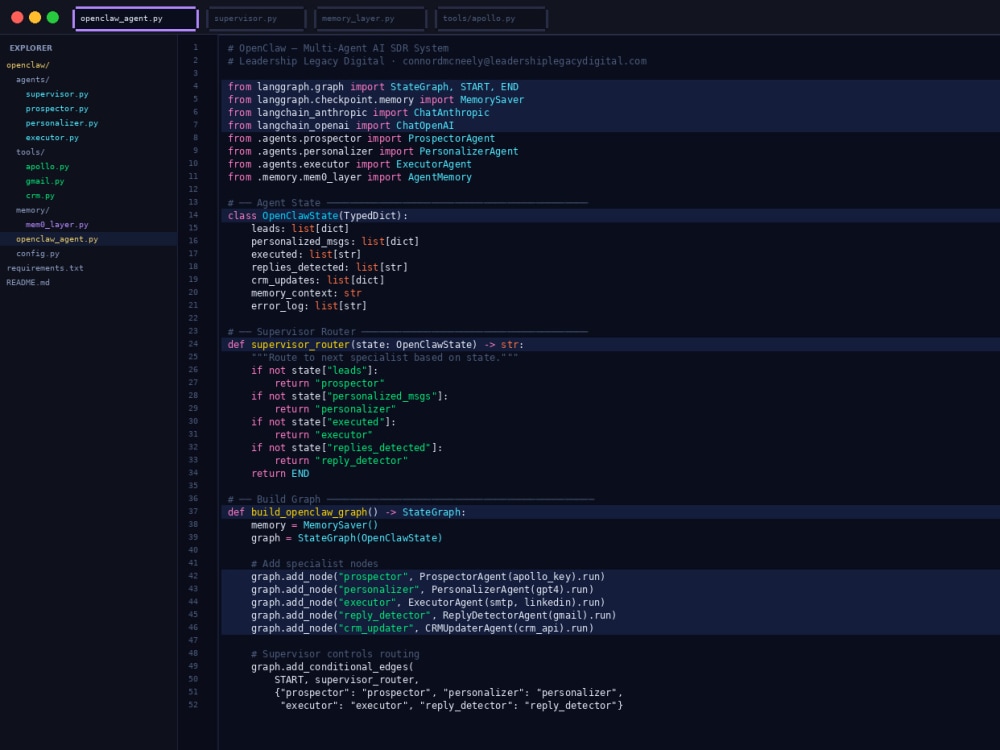Click graph = StateGraph(OpenClawState) line

pos(346,538)
